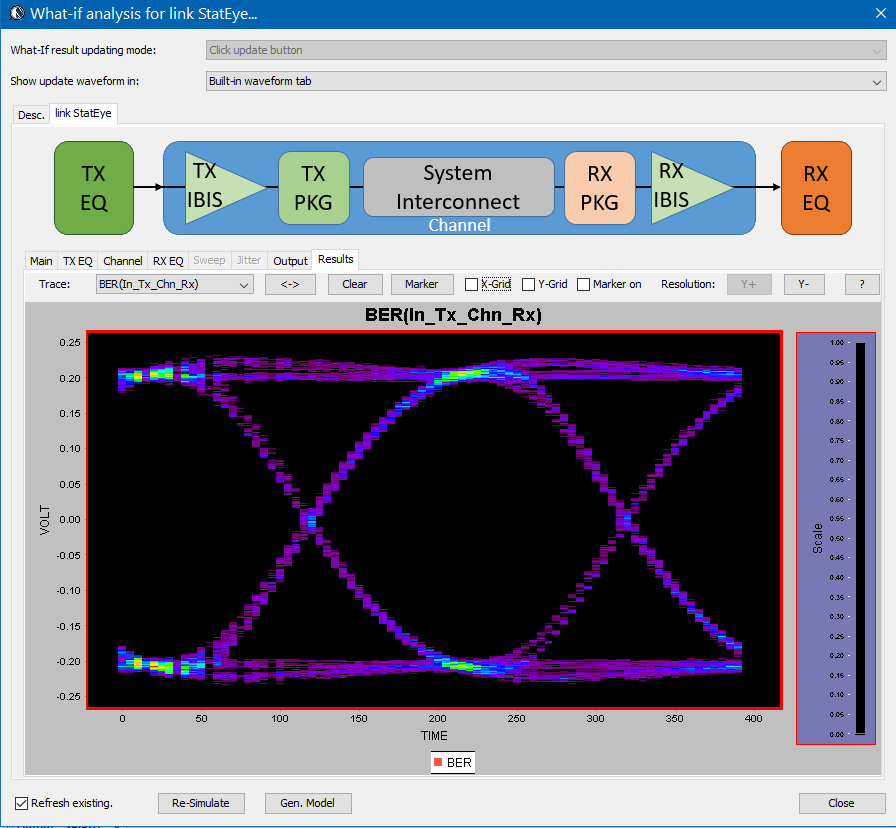Open the Channel settings tab
This screenshot has height=828, width=896.
click(122, 261)
